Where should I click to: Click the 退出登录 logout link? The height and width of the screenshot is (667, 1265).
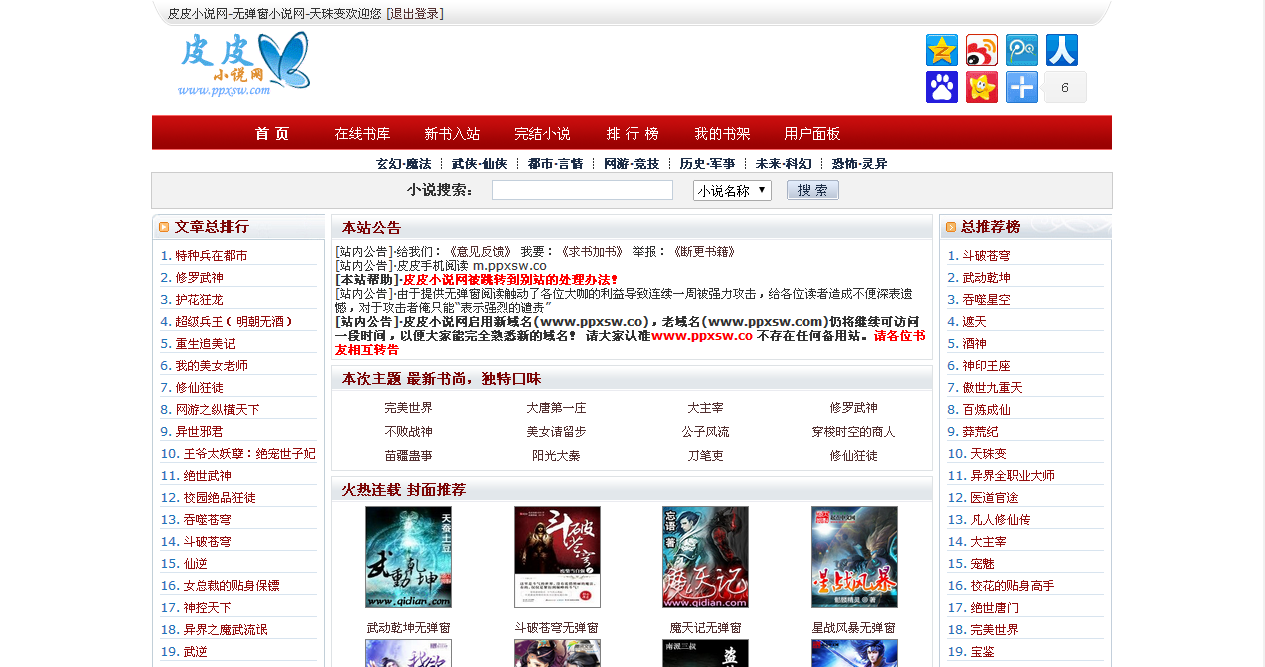coord(415,13)
